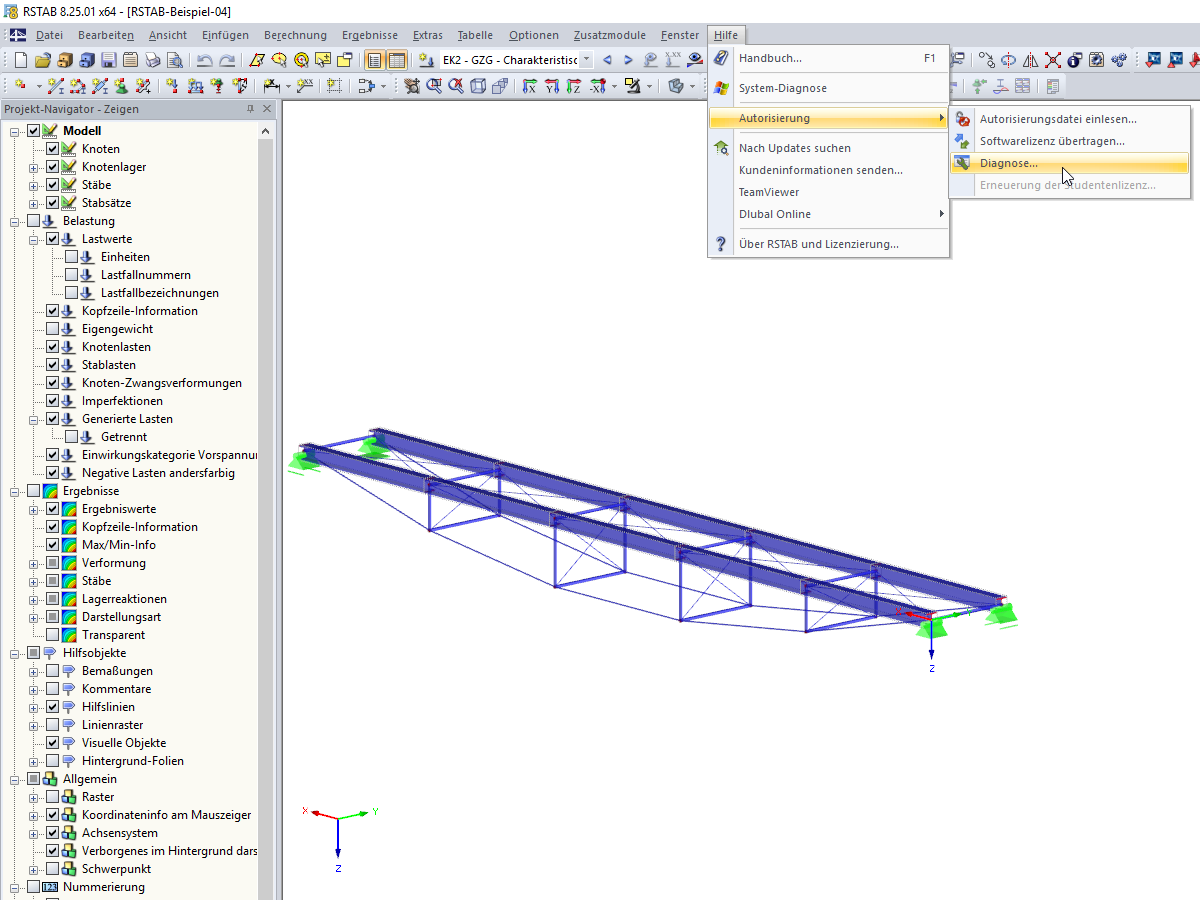Uncheck the Imperfektionen checkbox

[53, 401]
